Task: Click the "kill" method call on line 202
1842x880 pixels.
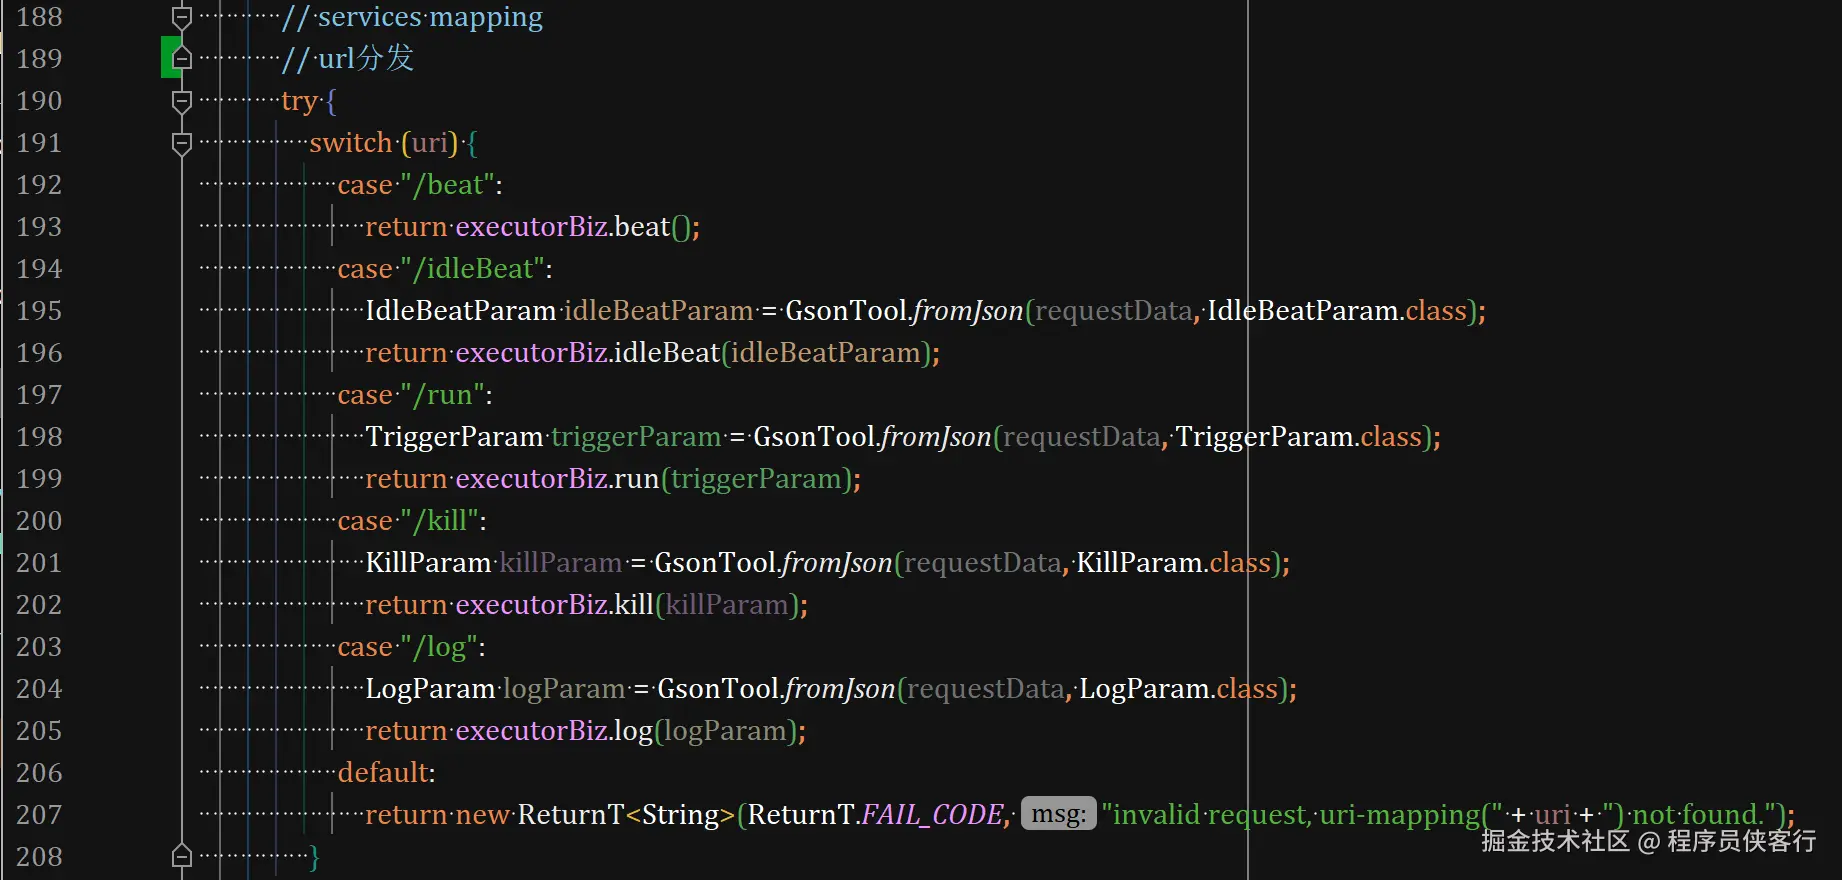Action: click(633, 605)
